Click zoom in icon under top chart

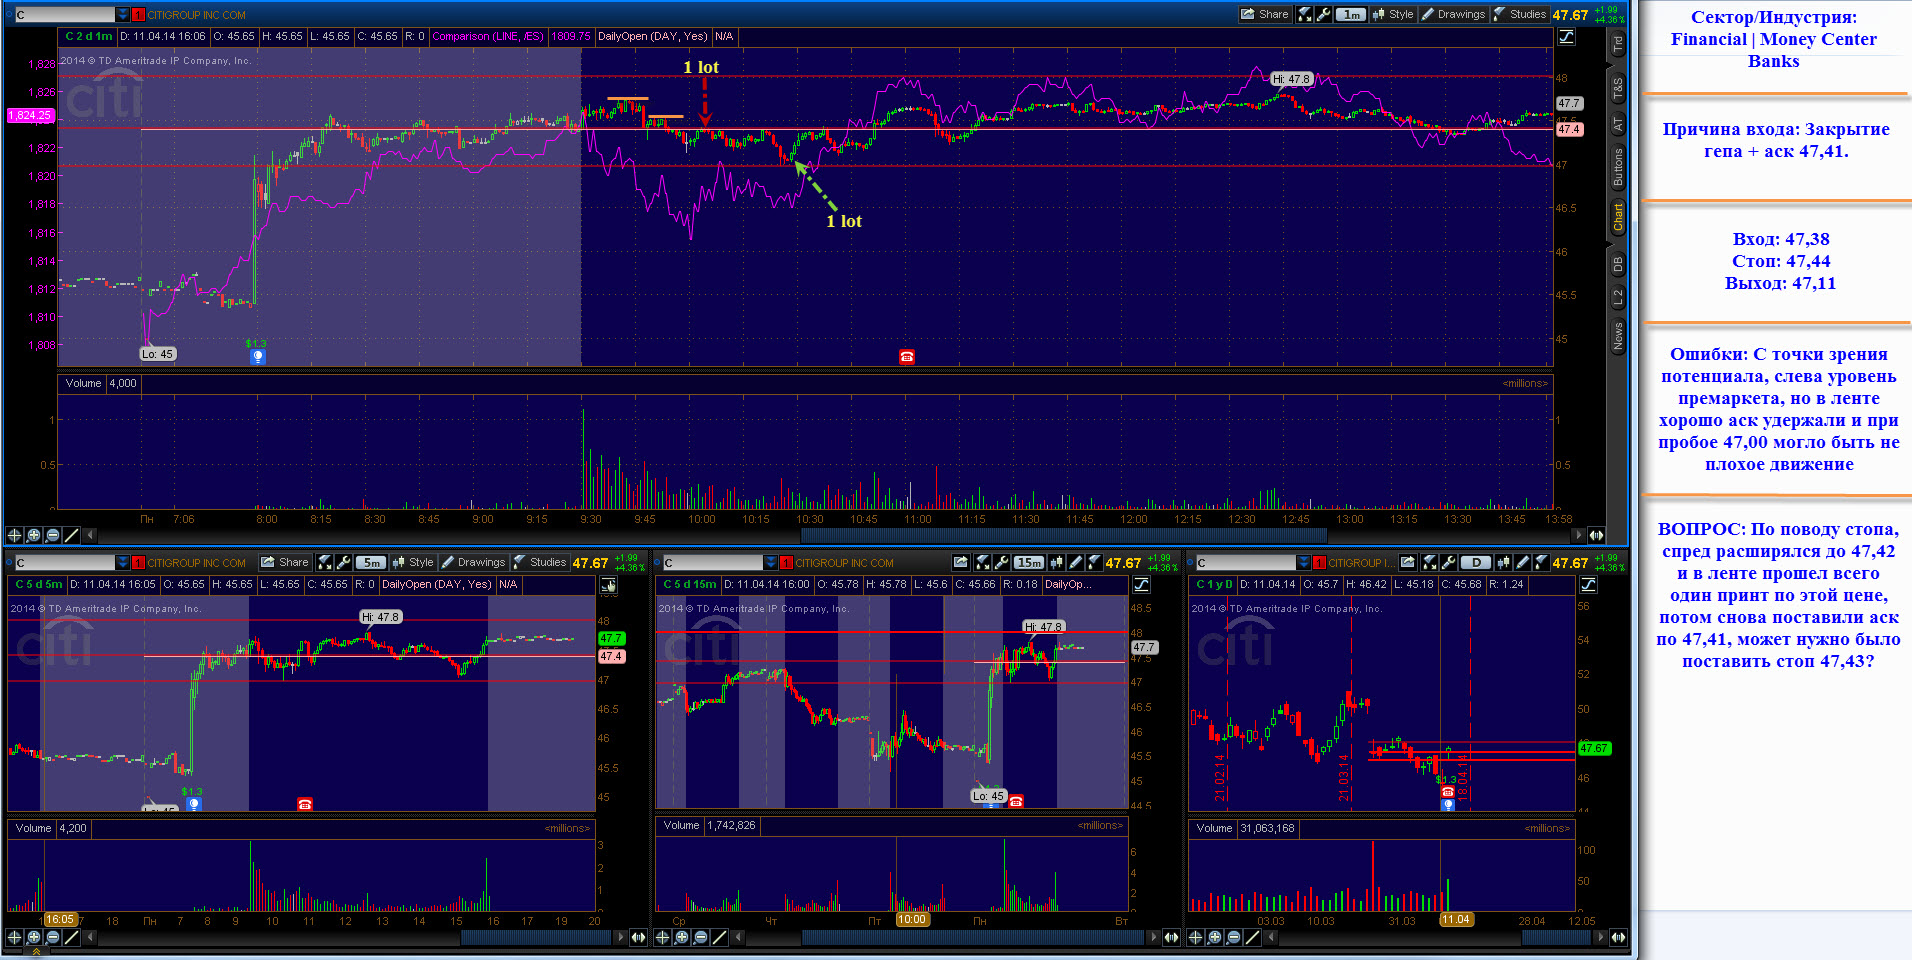tap(33, 535)
